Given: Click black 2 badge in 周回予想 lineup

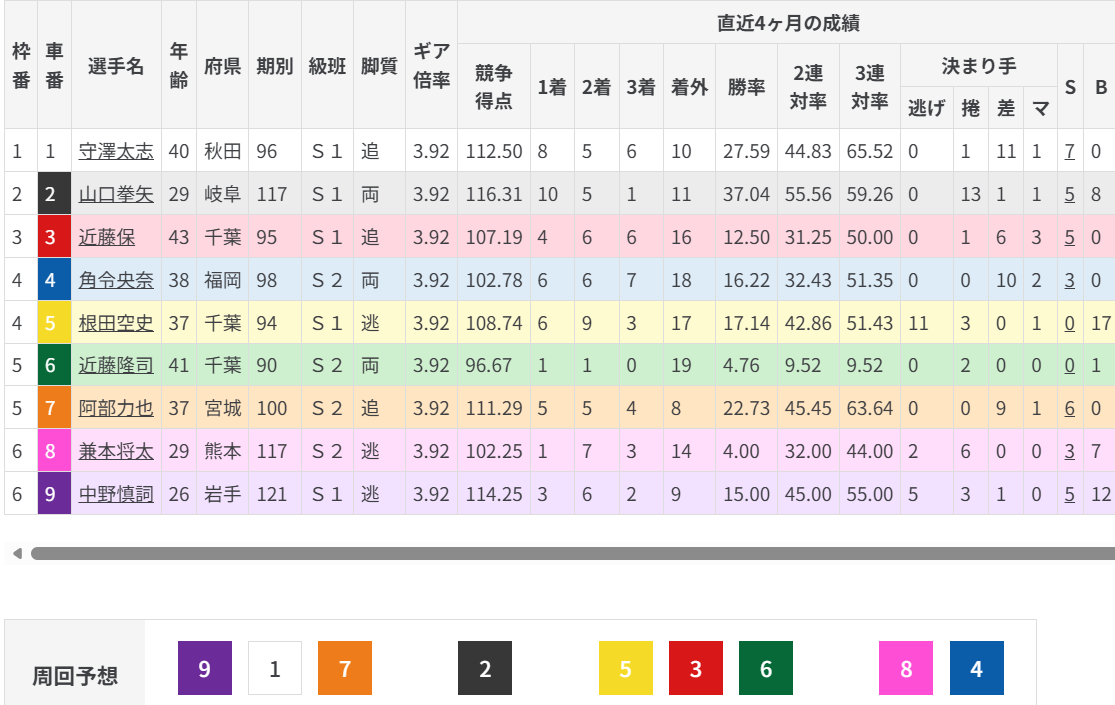Looking at the screenshot, I should (485, 668).
